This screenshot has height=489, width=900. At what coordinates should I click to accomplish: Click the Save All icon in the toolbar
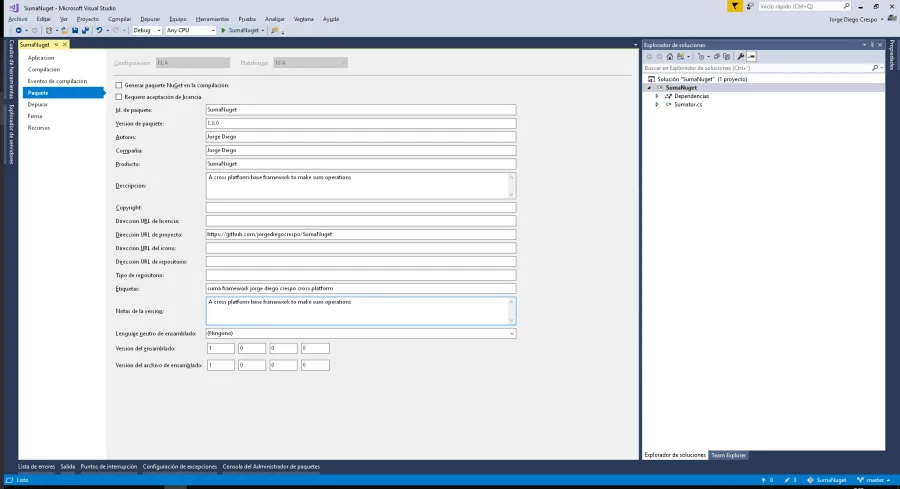pos(86,30)
